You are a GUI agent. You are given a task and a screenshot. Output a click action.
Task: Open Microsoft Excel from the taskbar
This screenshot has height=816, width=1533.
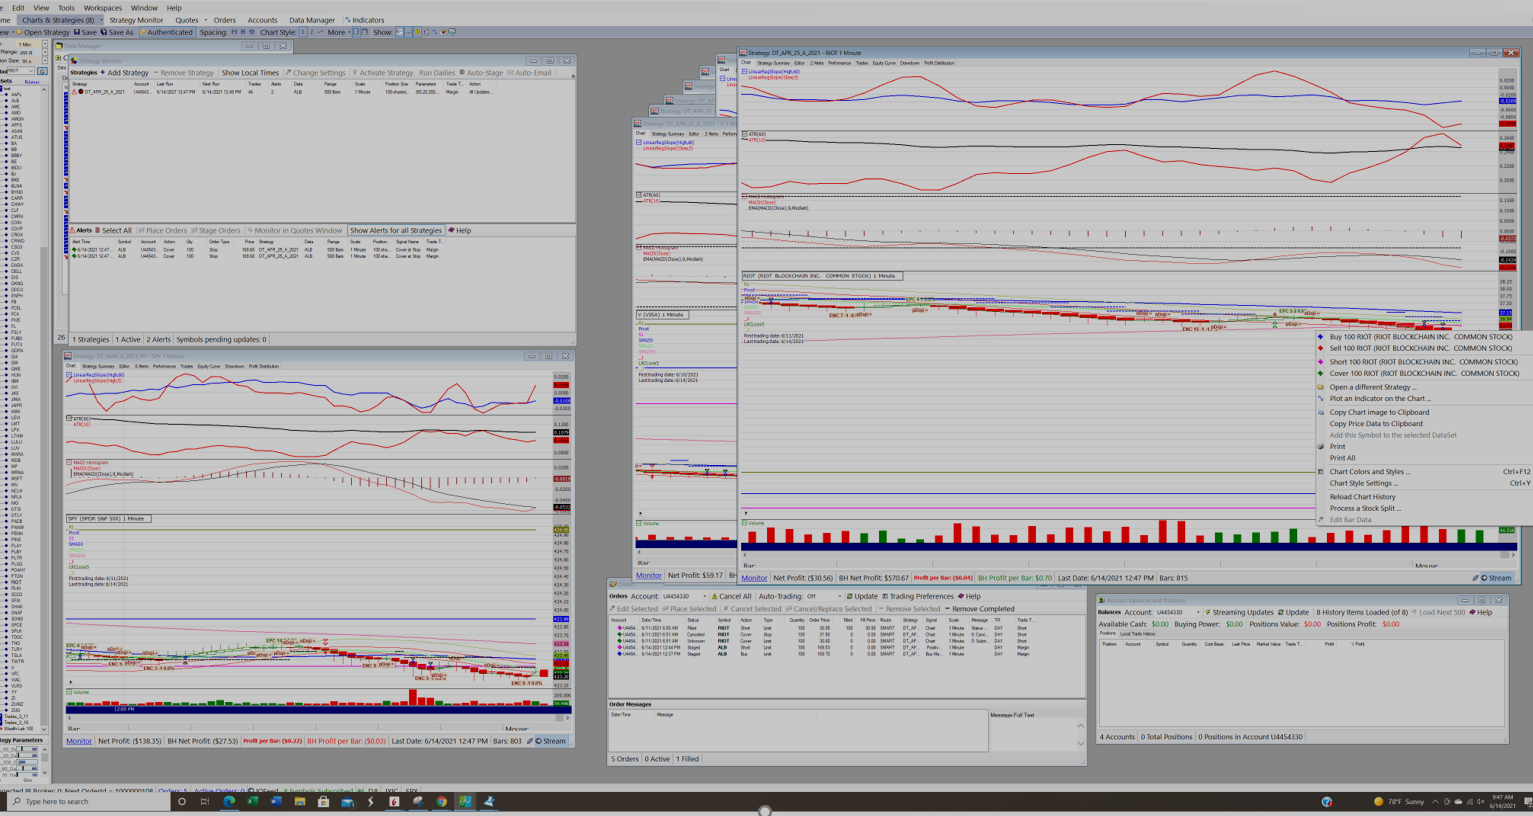pos(253,802)
